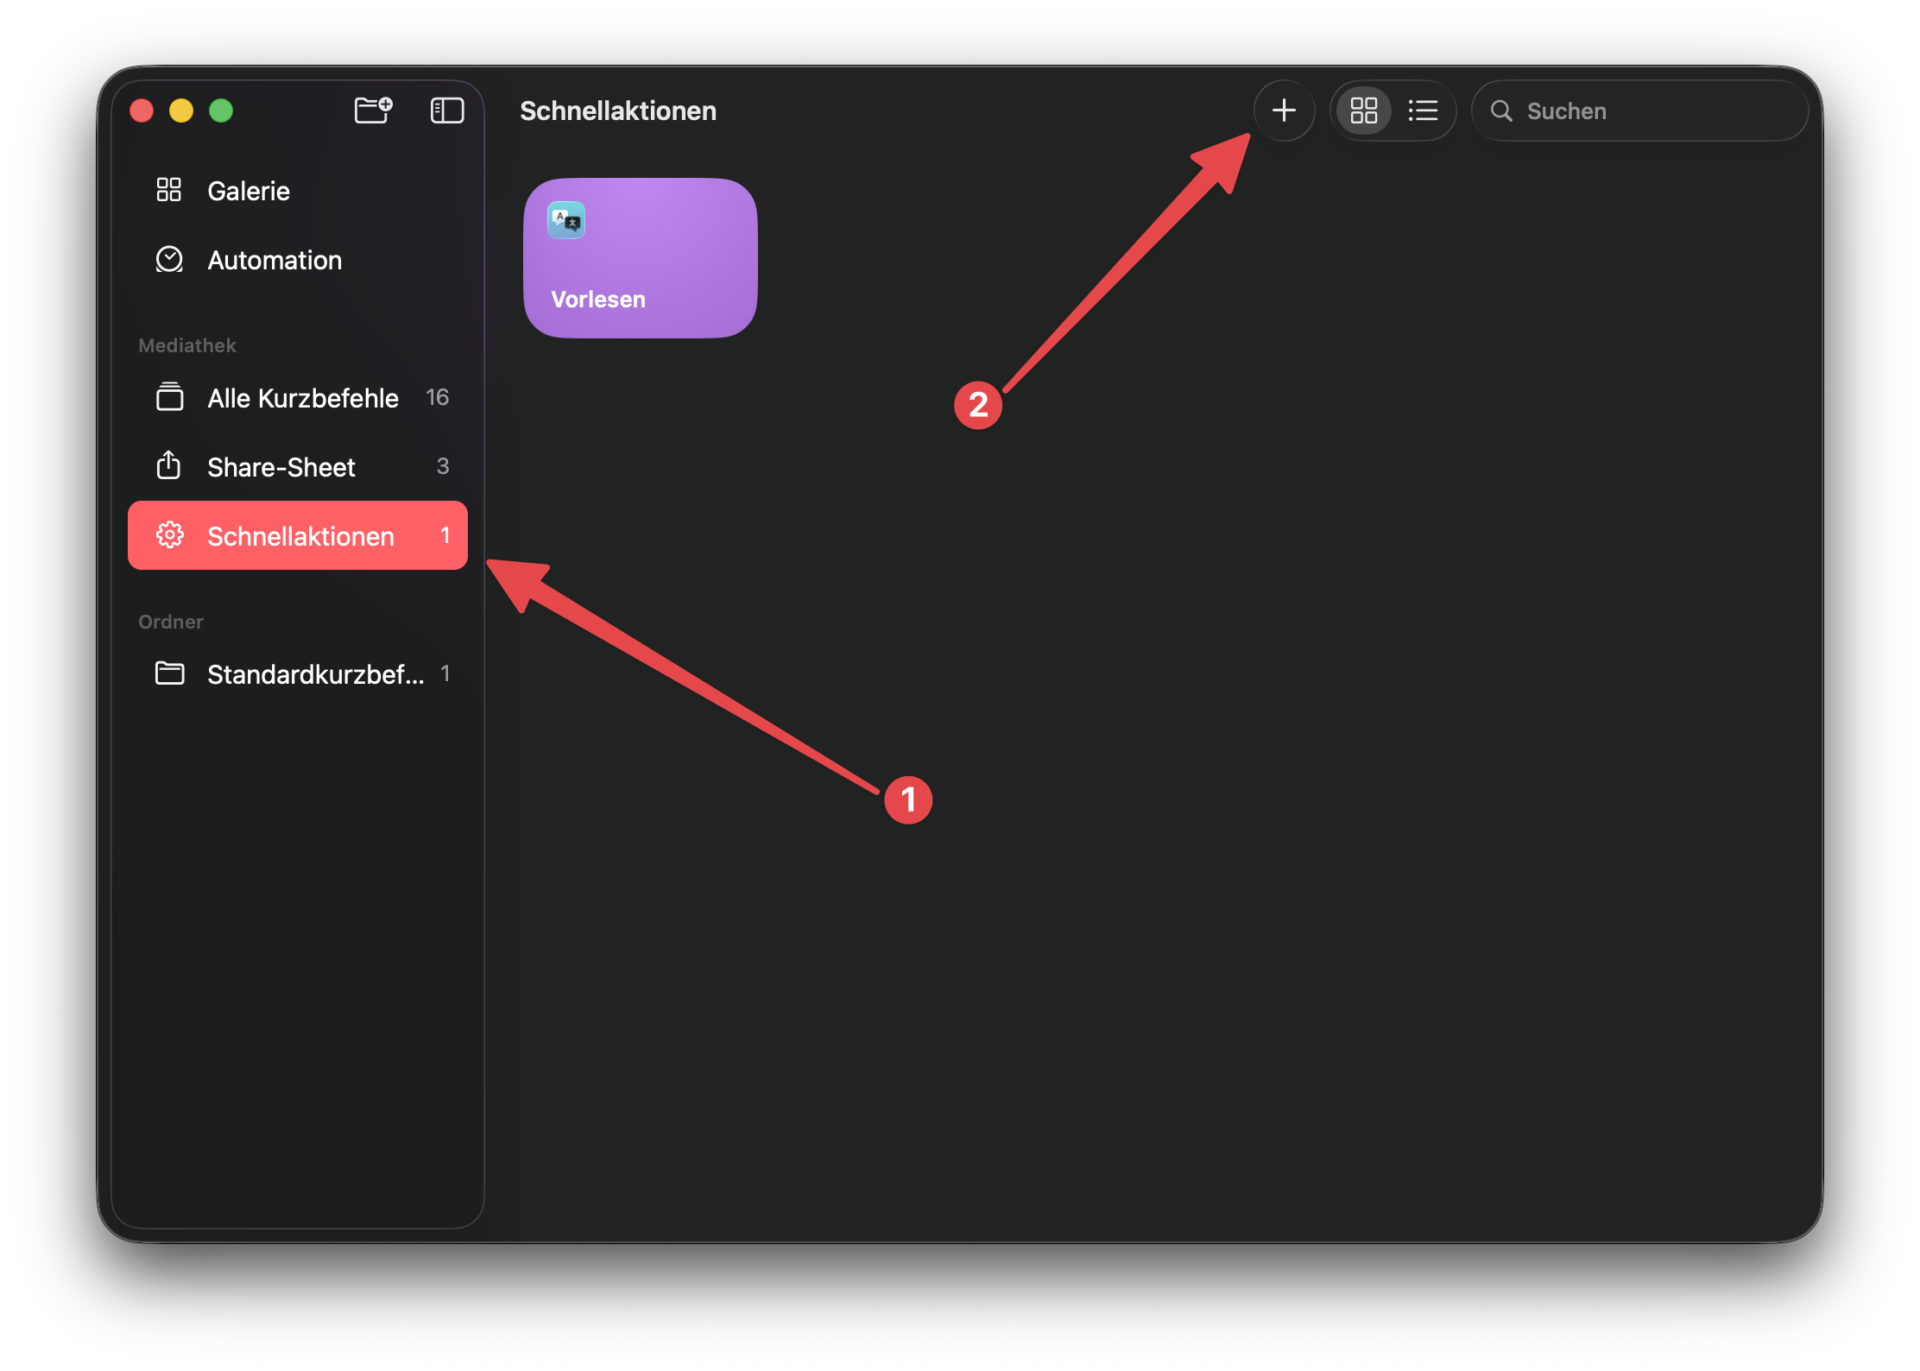Select the Mediathek section header
The width and height of the screenshot is (1920, 1371).
[187, 345]
